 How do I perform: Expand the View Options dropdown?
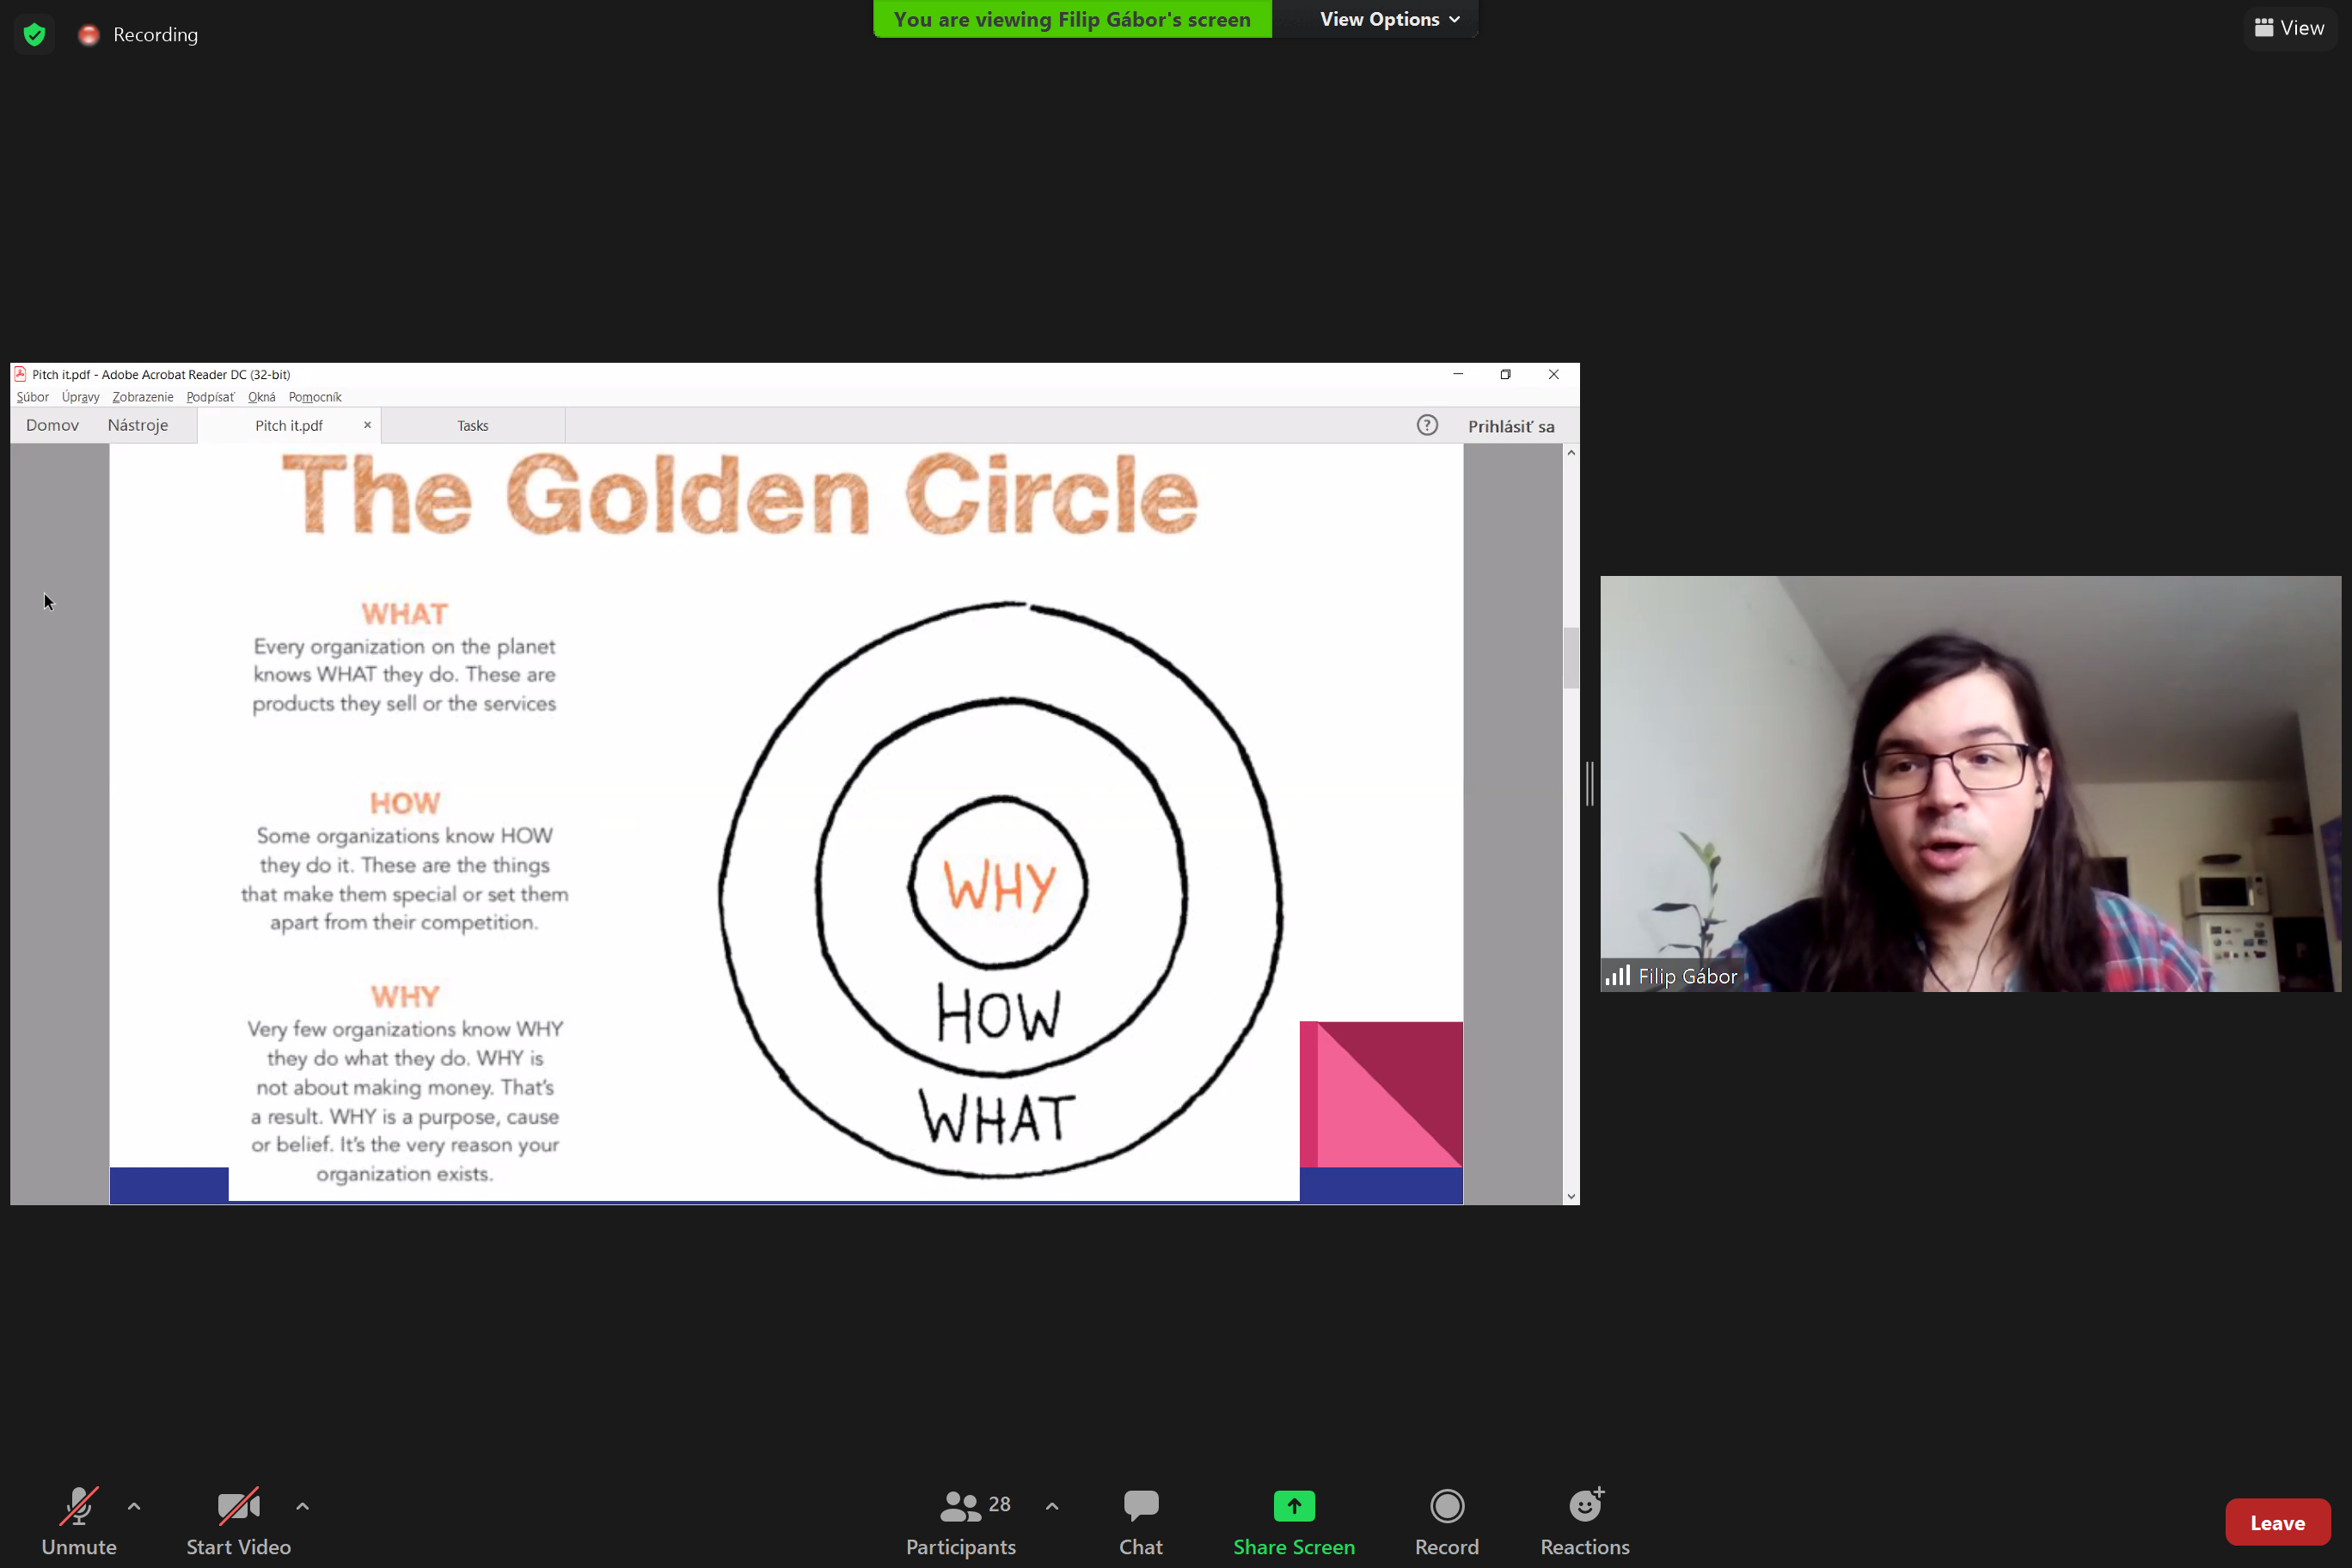(1389, 19)
